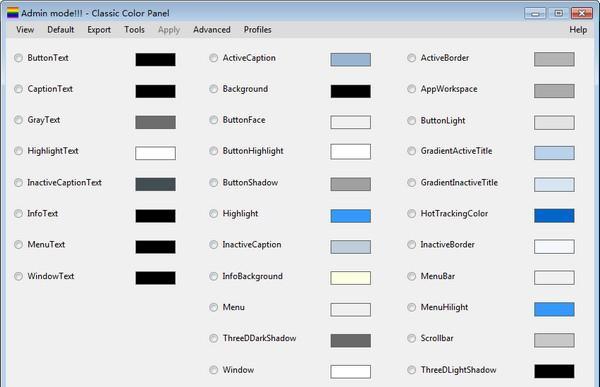
Task: Open the Tools menu
Action: [134, 29]
